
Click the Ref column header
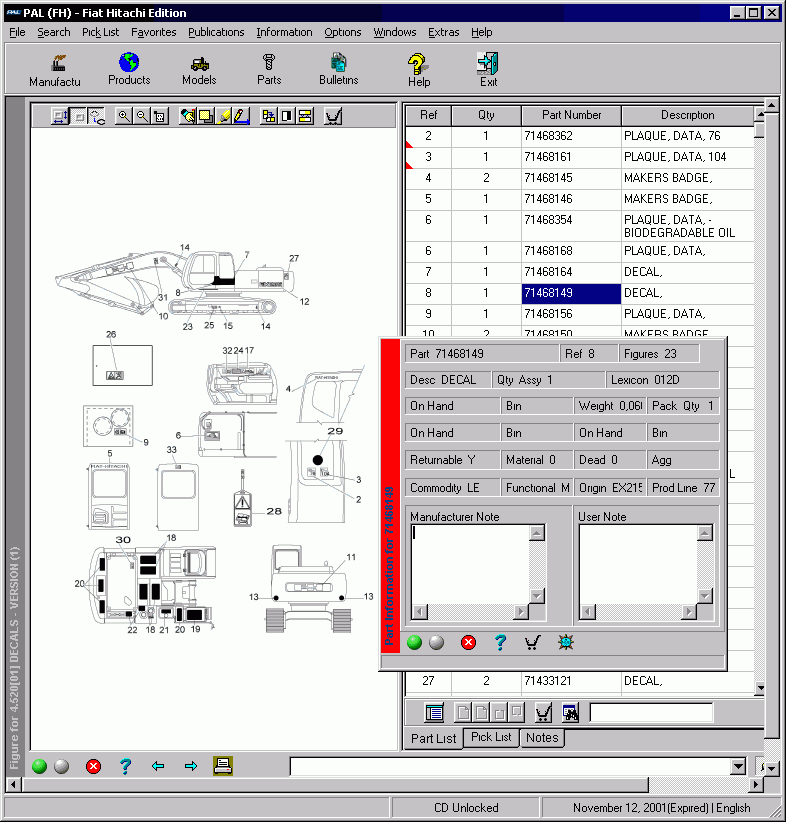click(x=428, y=115)
